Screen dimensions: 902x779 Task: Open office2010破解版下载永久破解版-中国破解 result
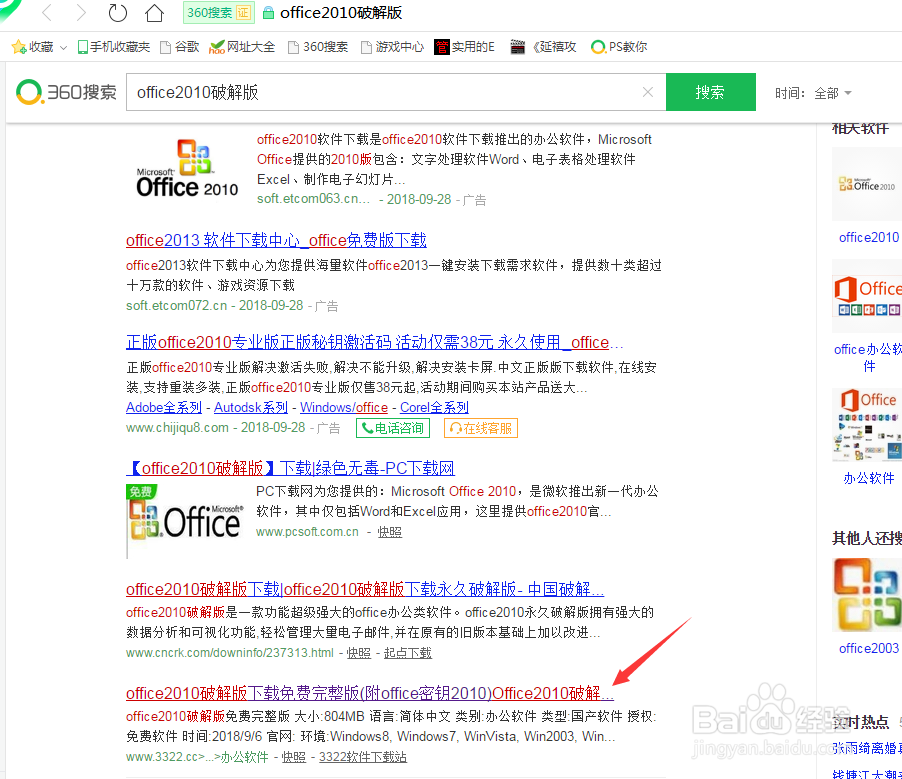(365, 589)
